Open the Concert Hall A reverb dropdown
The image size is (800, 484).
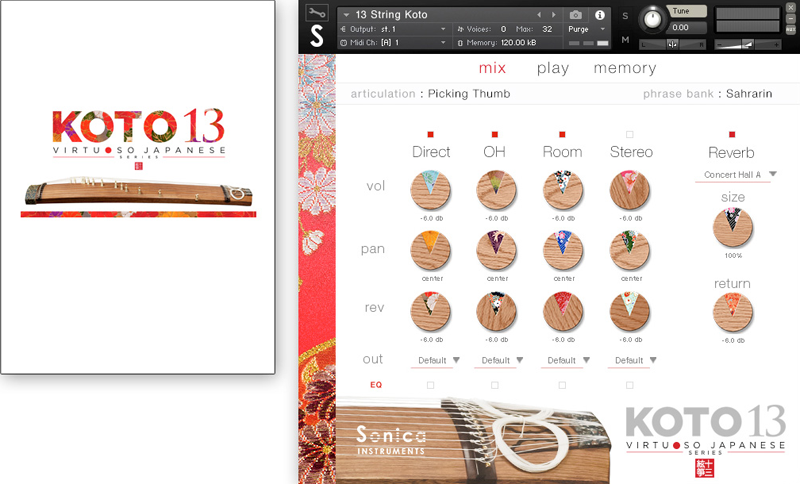[773, 174]
